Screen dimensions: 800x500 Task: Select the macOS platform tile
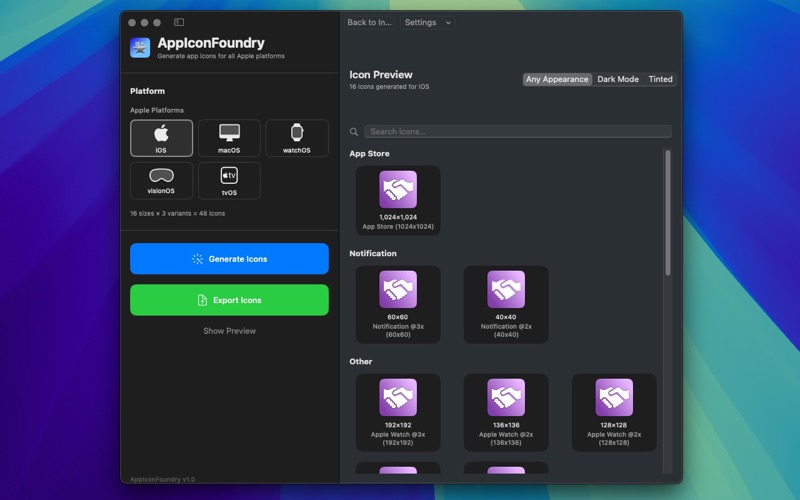pos(229,138)
